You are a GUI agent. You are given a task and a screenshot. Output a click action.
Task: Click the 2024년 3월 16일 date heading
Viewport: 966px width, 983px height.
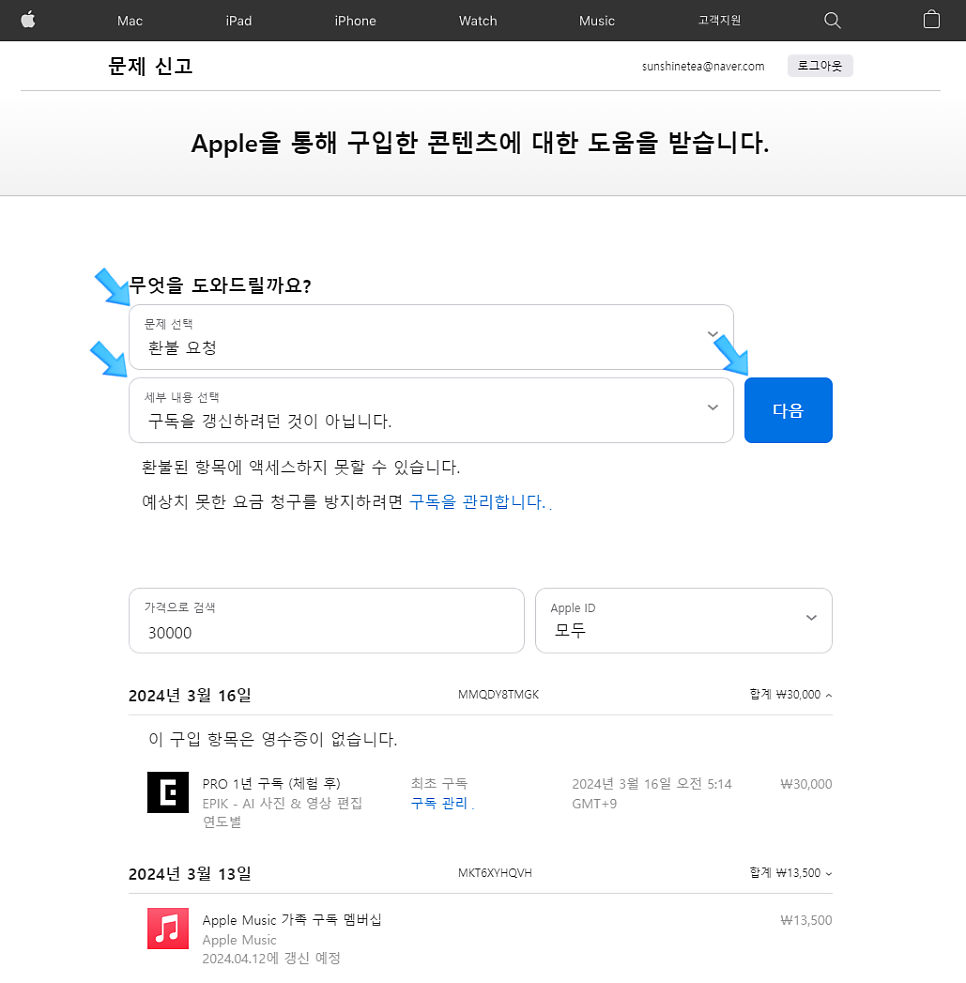click(x=190, y=695)
